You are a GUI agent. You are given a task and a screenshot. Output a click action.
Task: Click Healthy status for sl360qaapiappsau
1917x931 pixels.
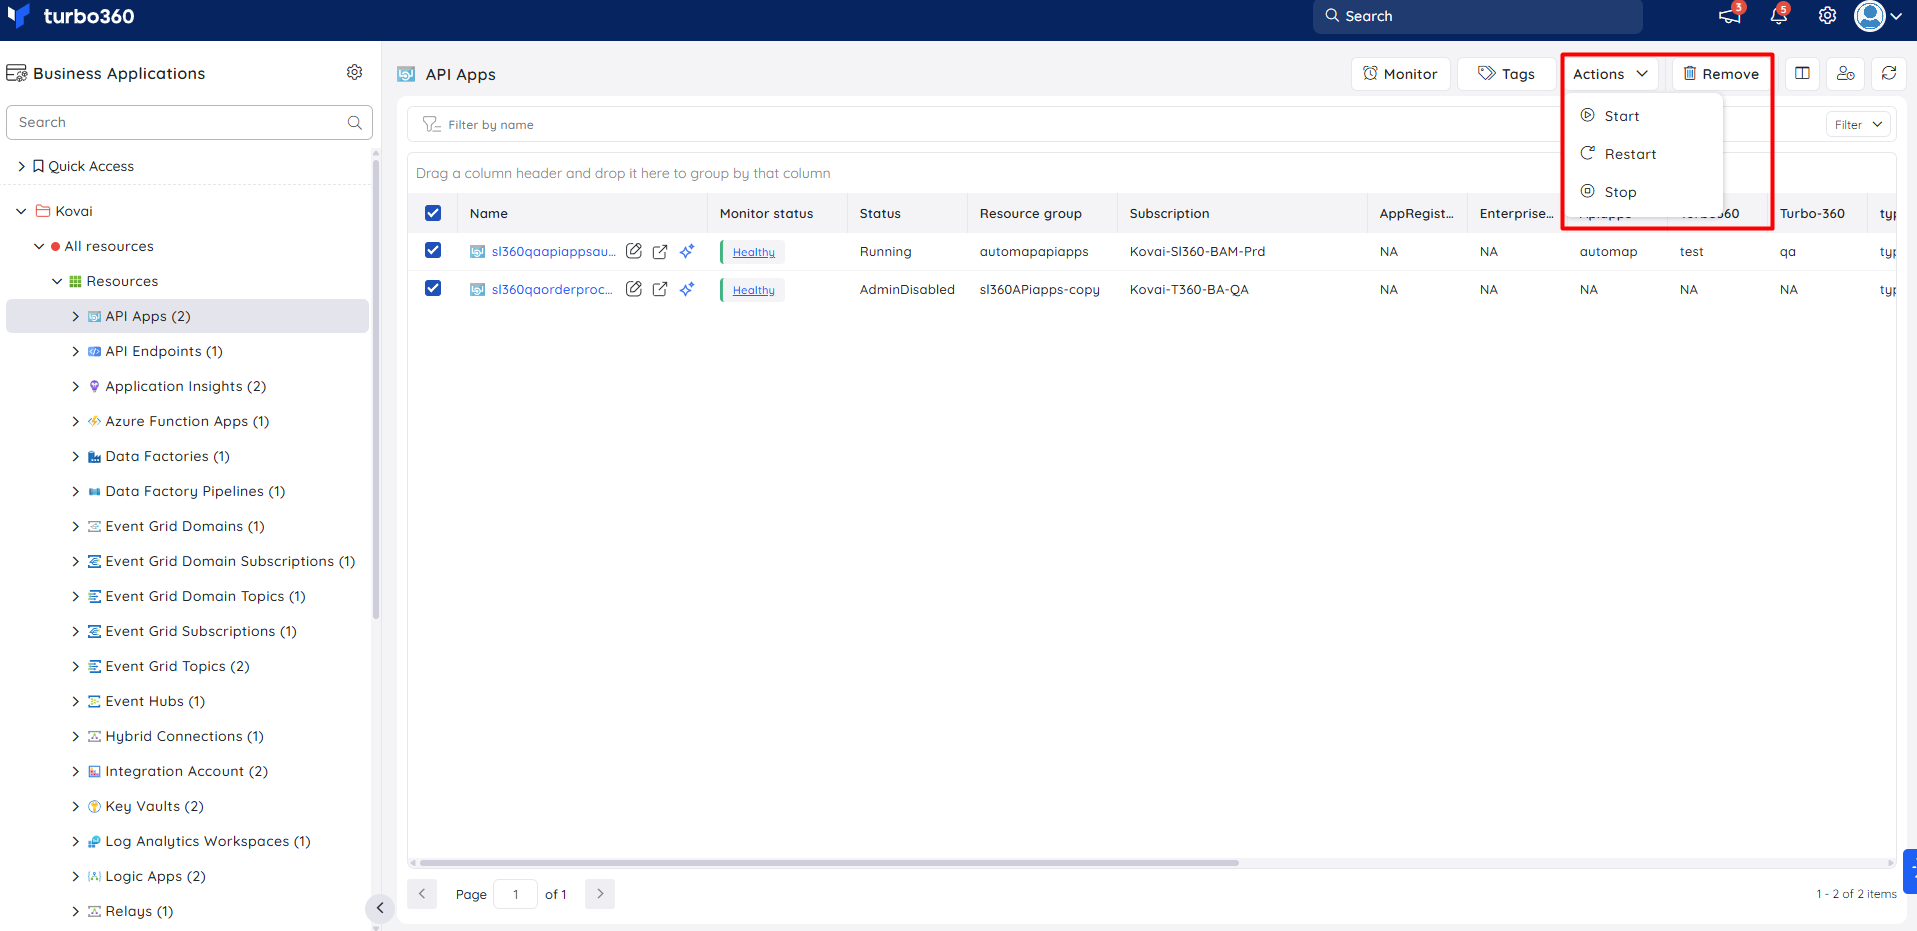[753, 252]
